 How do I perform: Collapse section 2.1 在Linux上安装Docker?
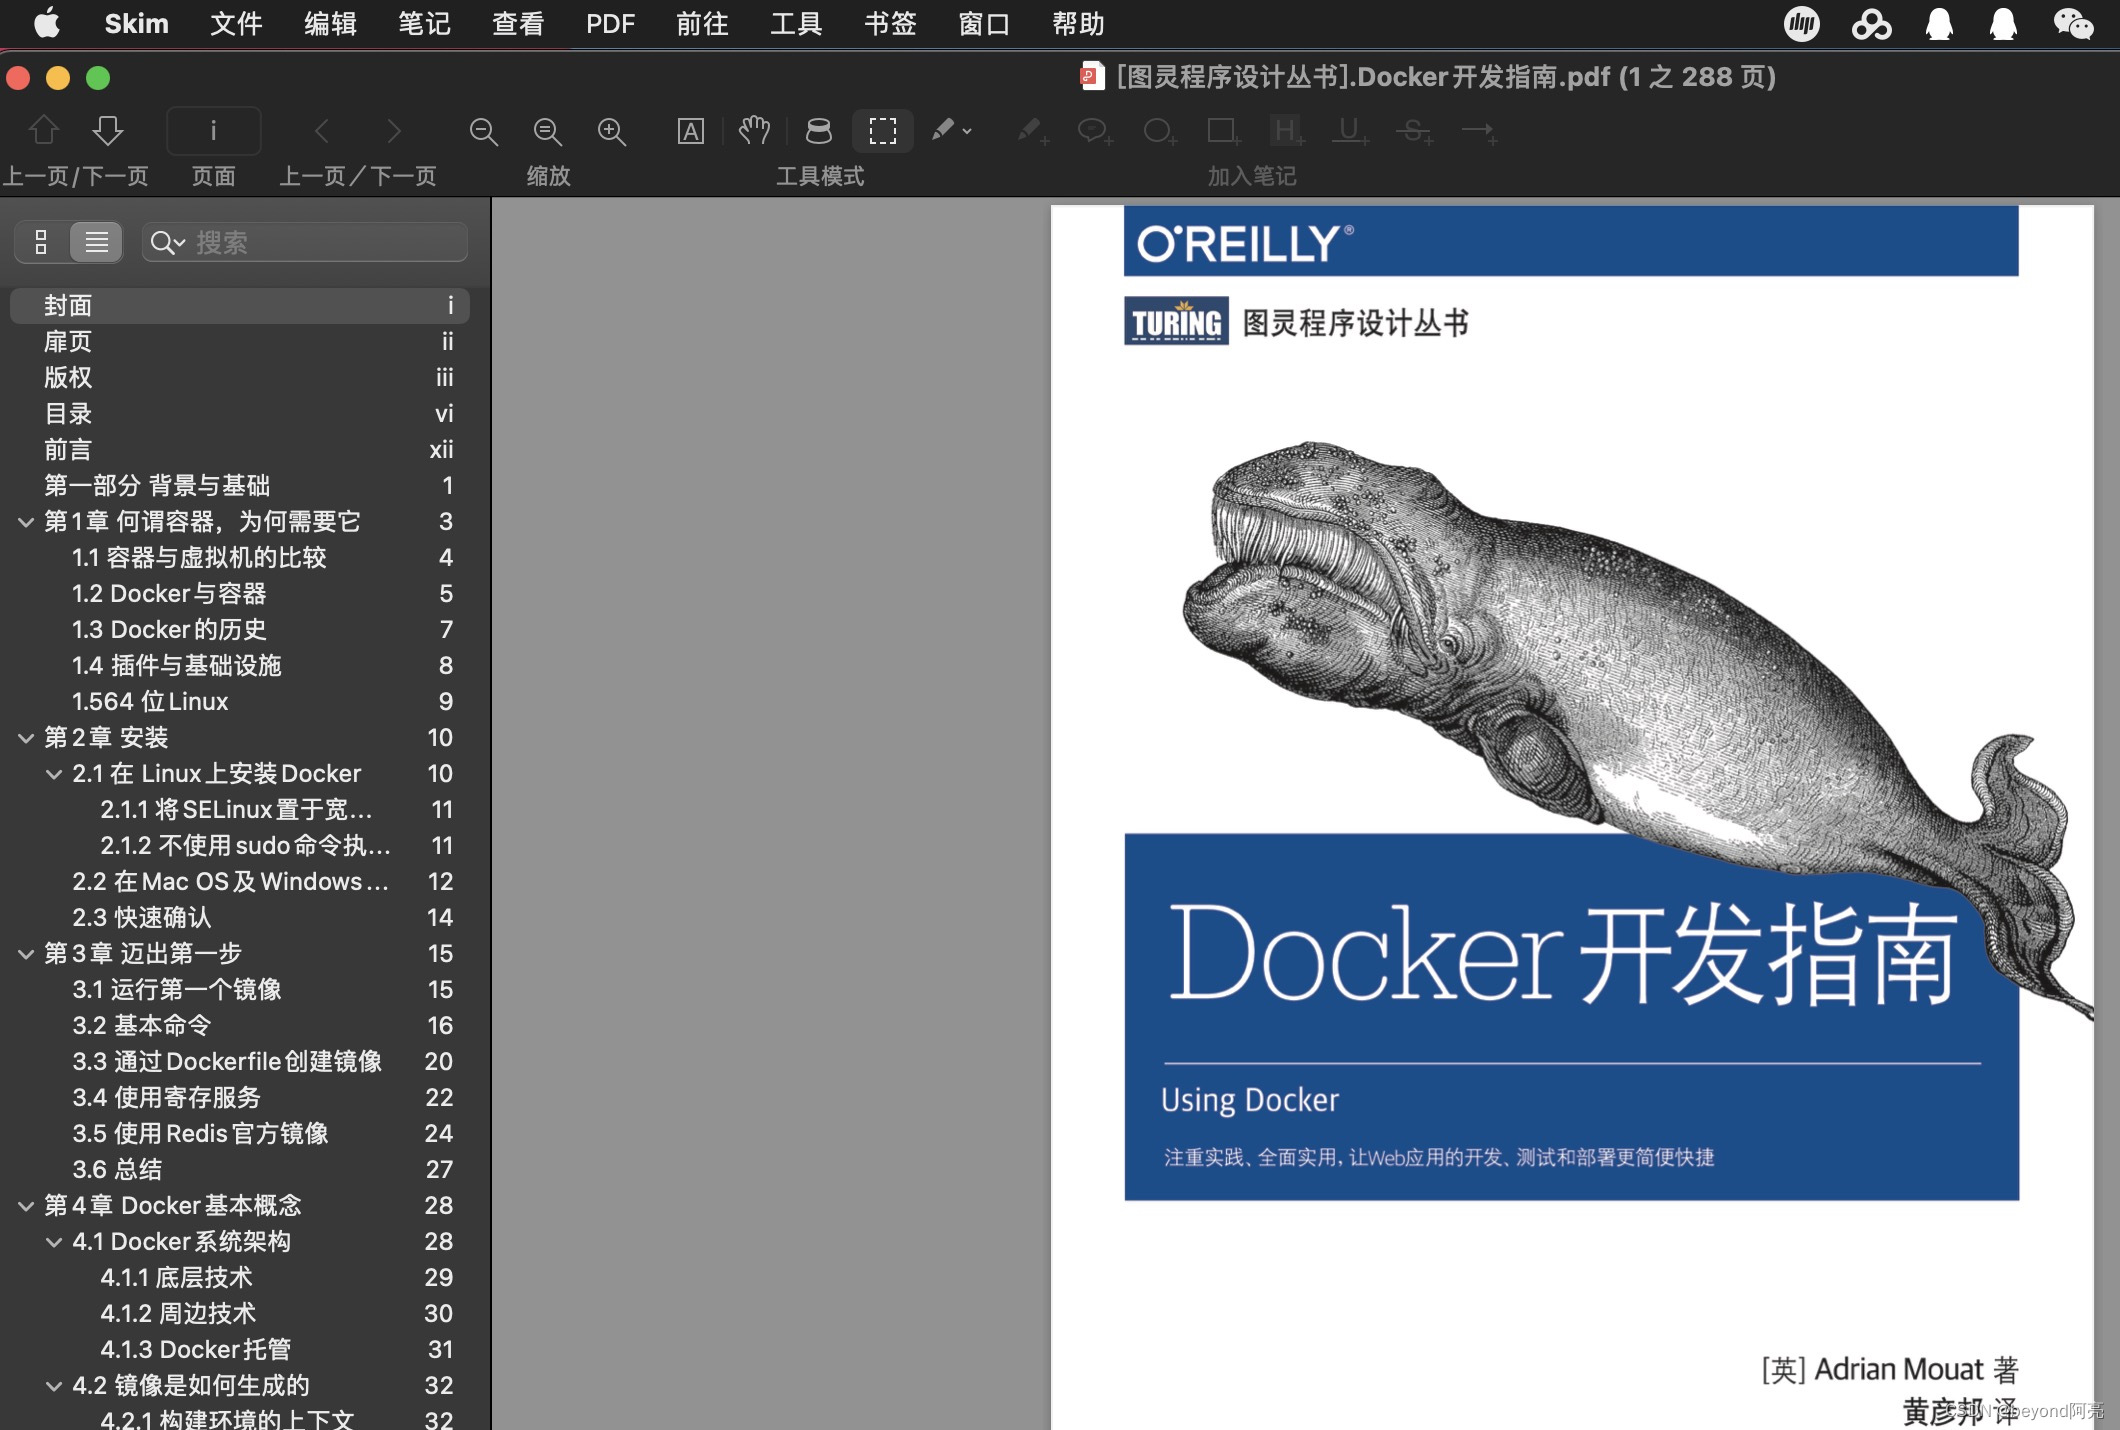(x=54, y=774)
